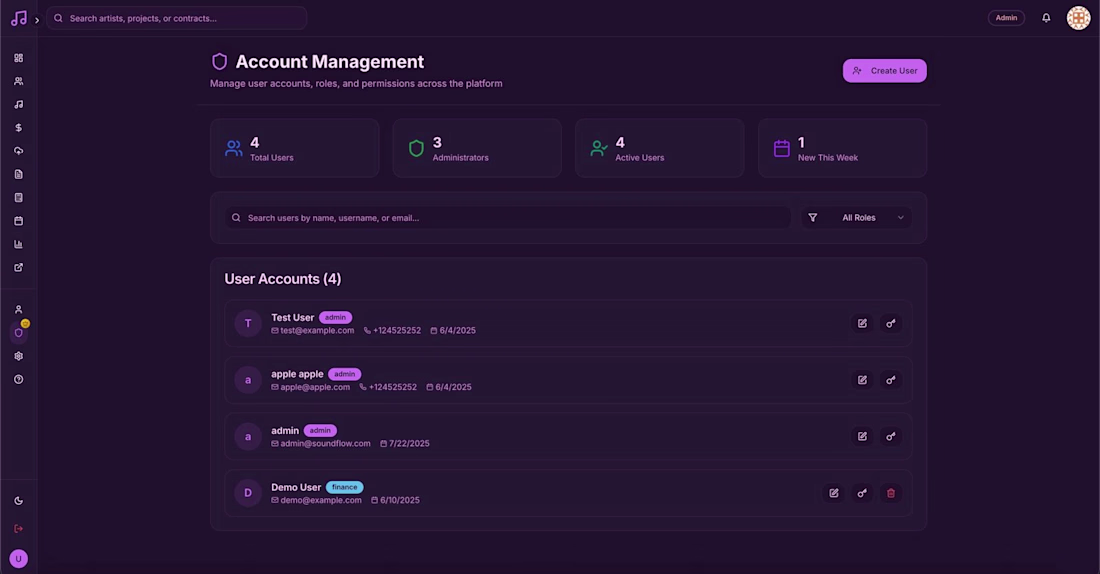Click key icon for admin@soundflow.com account
This screenshot has width=1100, height=574.
pyautogui.click(x=890, y=436)
